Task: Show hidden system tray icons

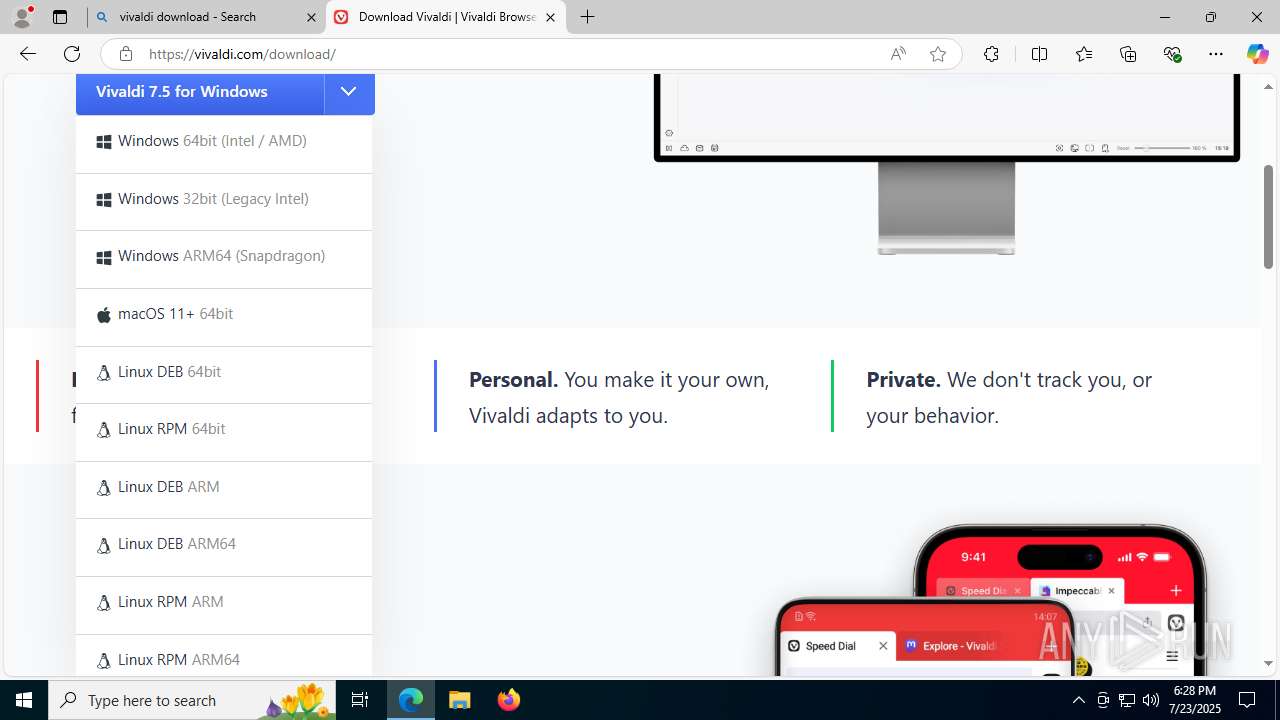Action: pyautogui.click(x=1078, y=700)
